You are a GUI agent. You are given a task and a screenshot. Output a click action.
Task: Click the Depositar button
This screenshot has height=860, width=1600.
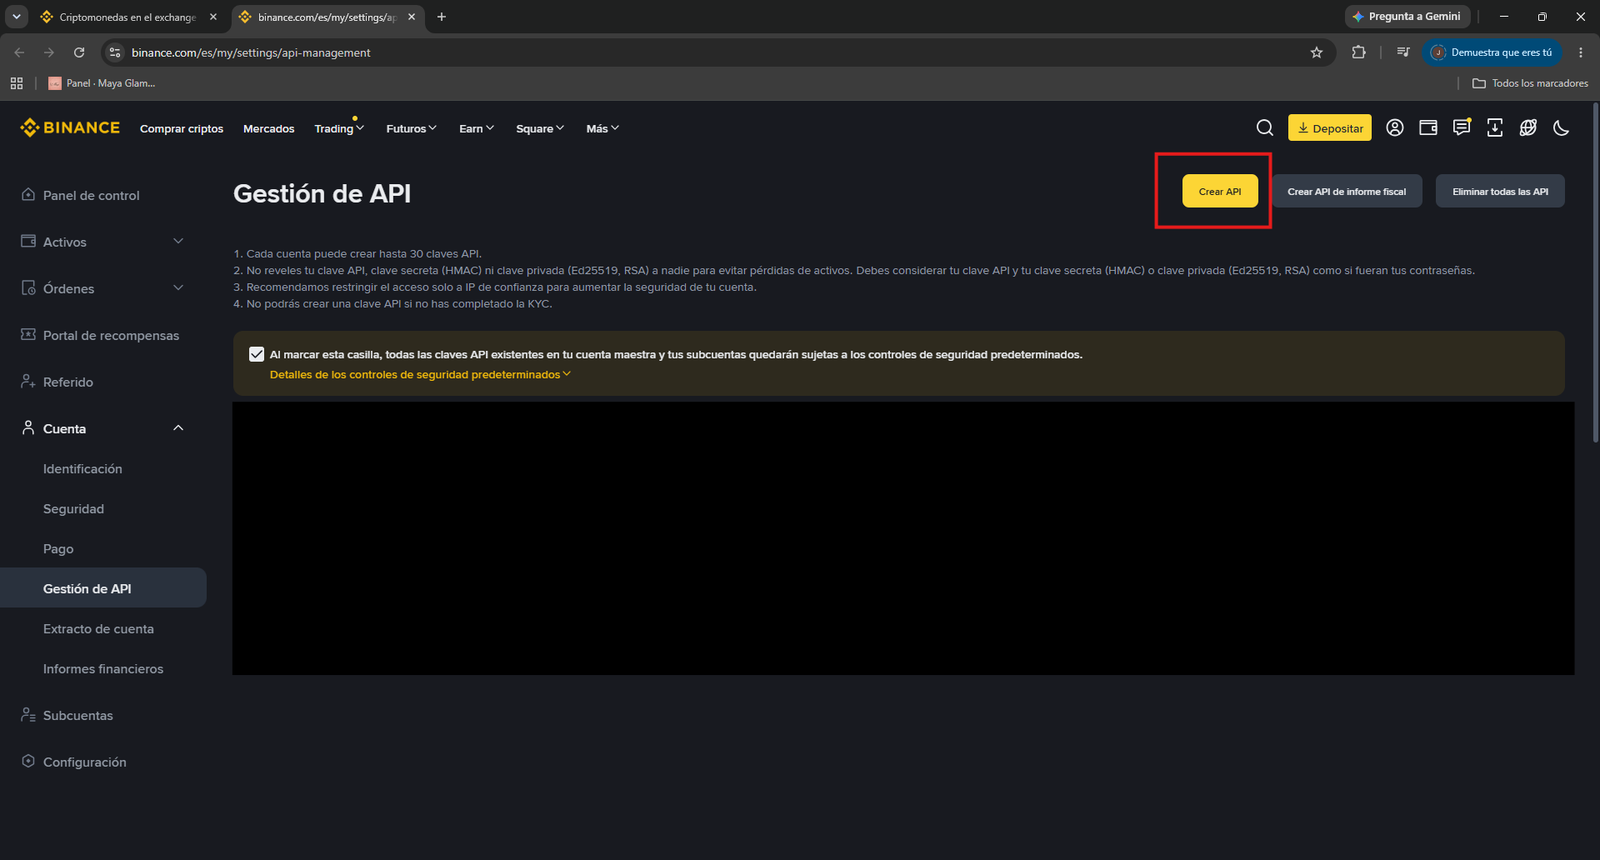[x=1330, y=128]
